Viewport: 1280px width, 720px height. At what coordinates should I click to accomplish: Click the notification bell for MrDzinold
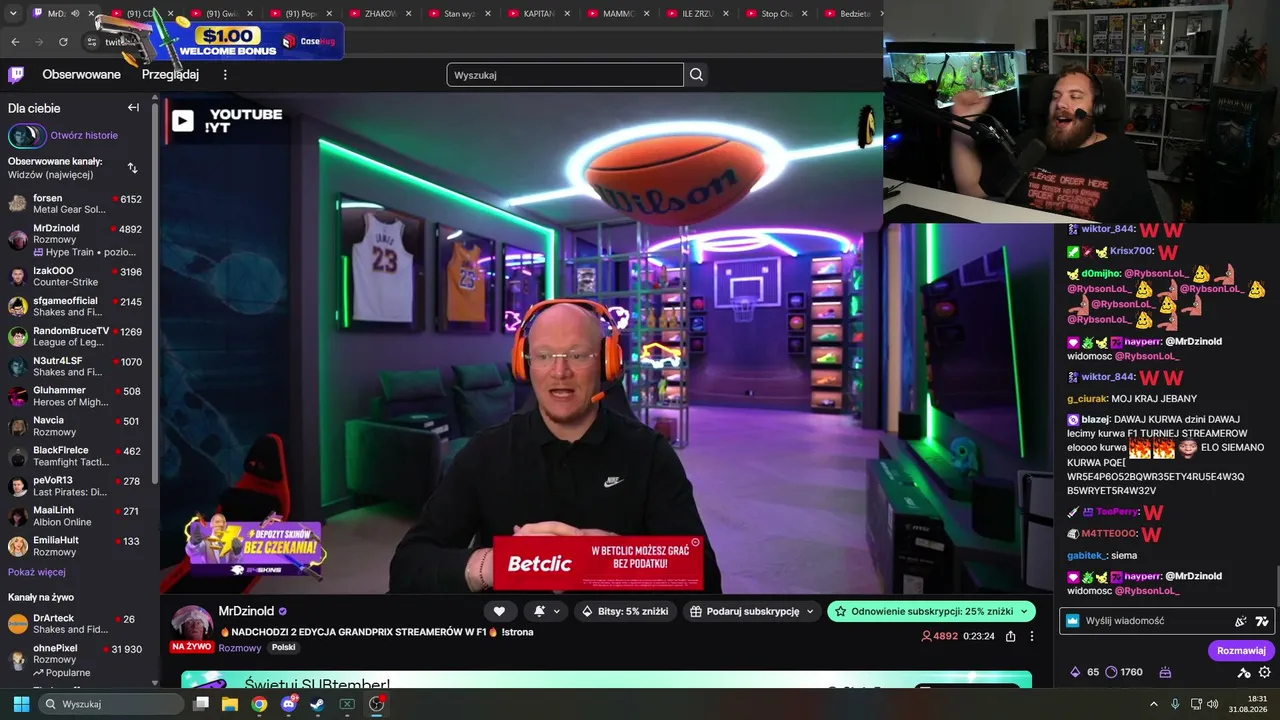(540, 611)
